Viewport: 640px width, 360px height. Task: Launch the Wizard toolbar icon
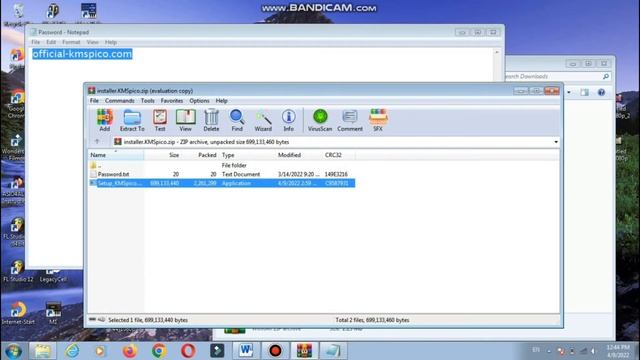pos(263,120)
